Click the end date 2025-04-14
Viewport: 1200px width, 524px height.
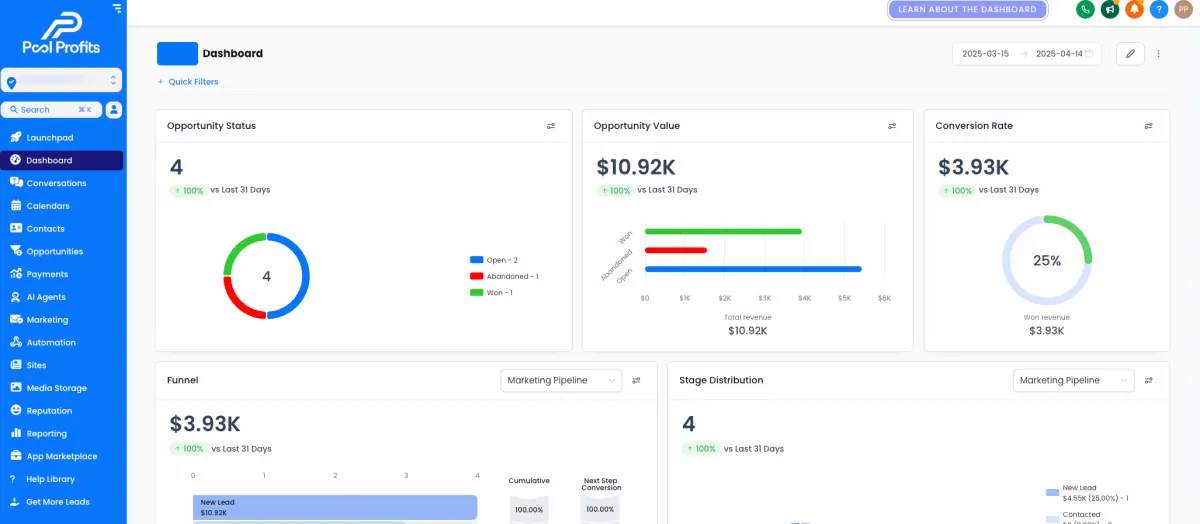(1059, 54)
